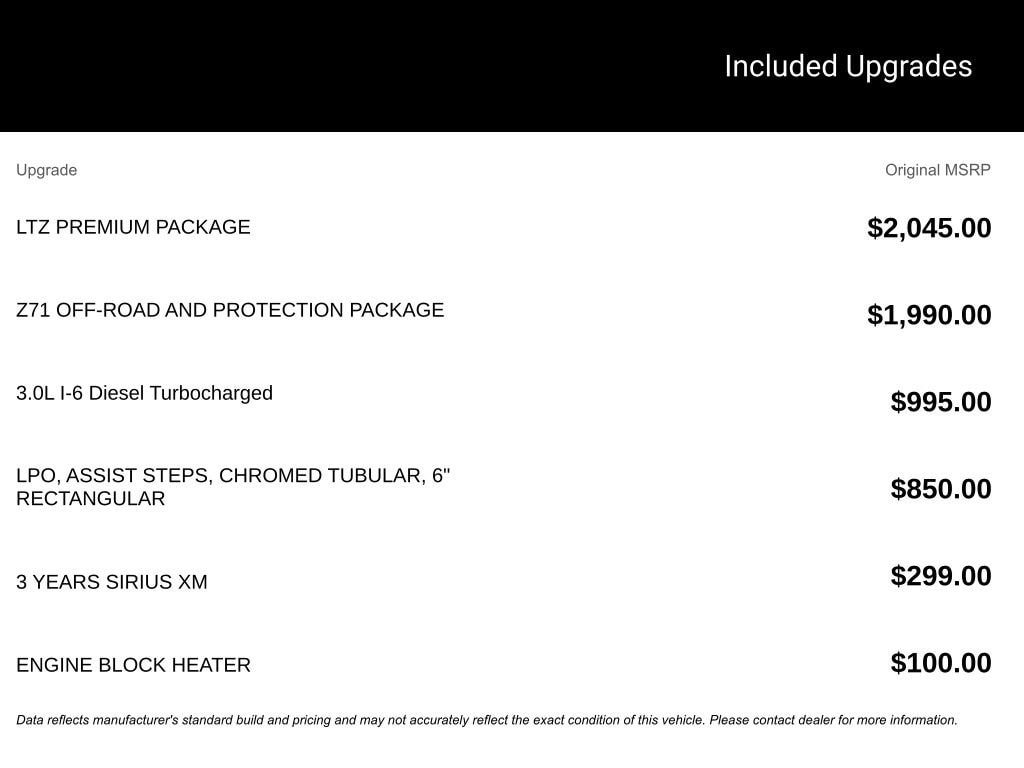Select the ENGINE BLOCK HEATER entry

[133, 665]
